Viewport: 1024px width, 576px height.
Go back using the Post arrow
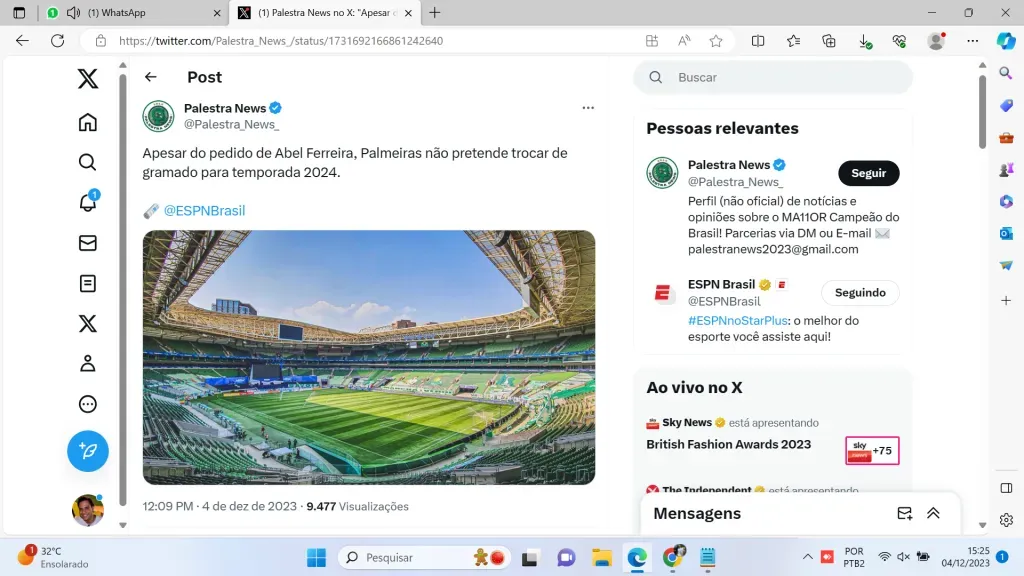coord(151,77)
